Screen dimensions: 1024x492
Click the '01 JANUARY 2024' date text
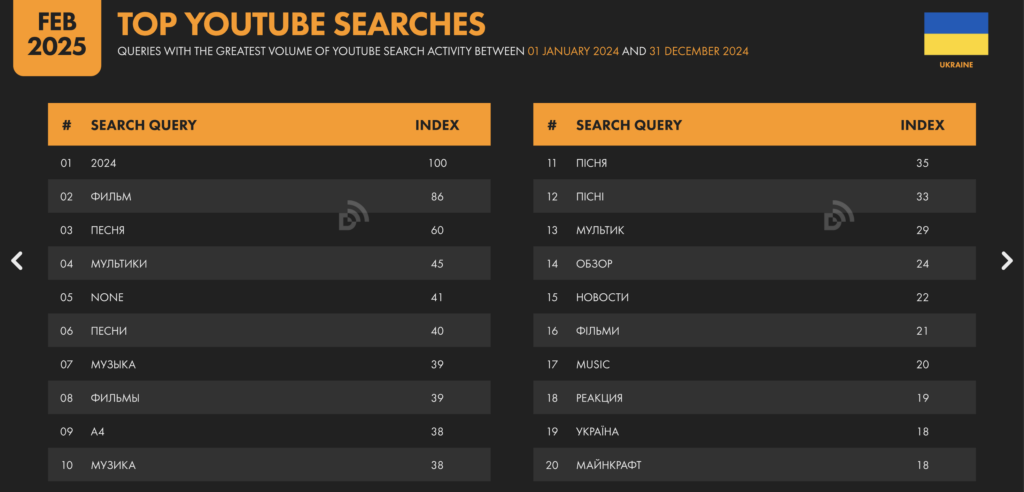click(x=573, y=51)
